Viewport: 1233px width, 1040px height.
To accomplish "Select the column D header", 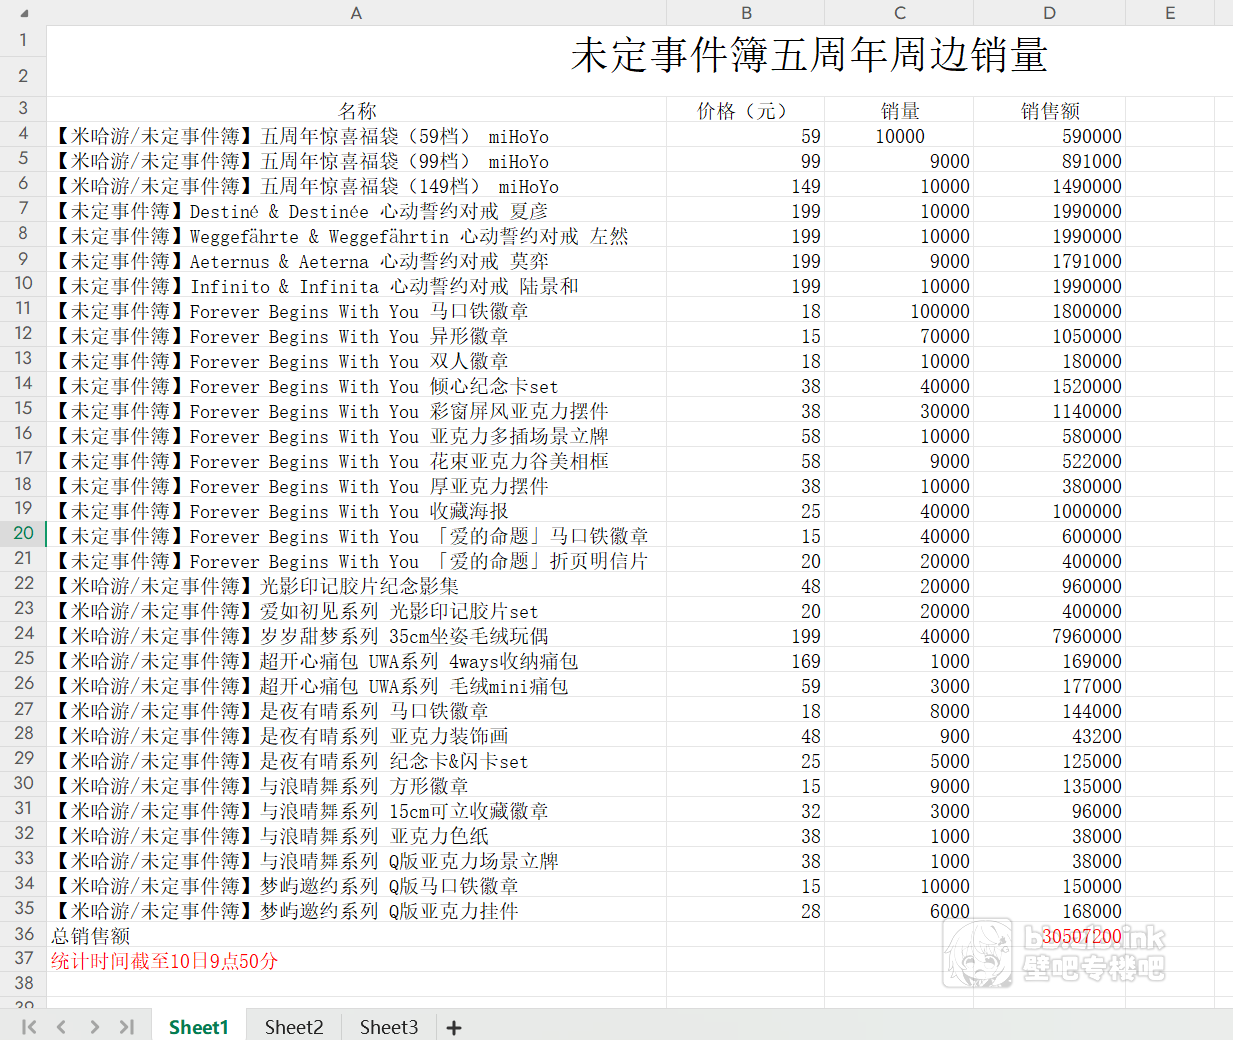I will point(1049,13).
